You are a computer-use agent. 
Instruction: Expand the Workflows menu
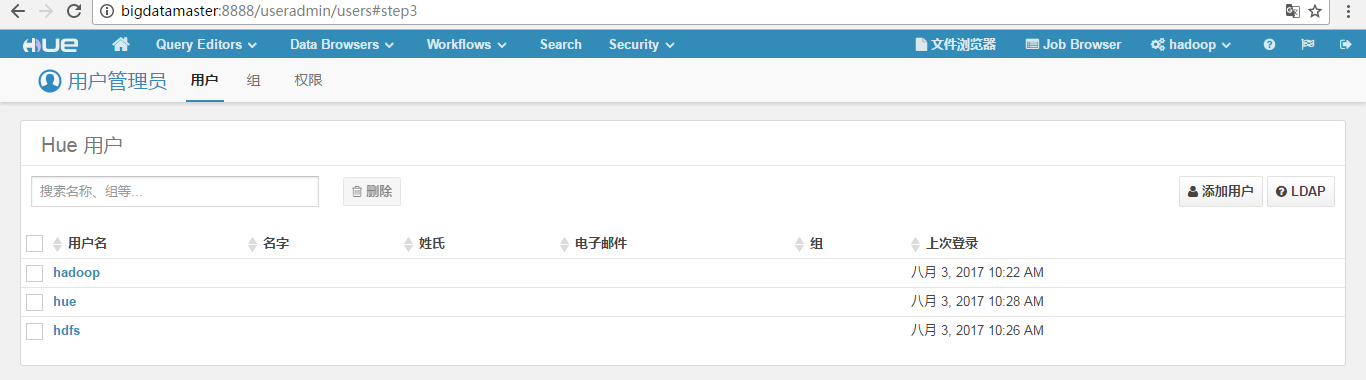pyautogui.click(x=466, y=45)
